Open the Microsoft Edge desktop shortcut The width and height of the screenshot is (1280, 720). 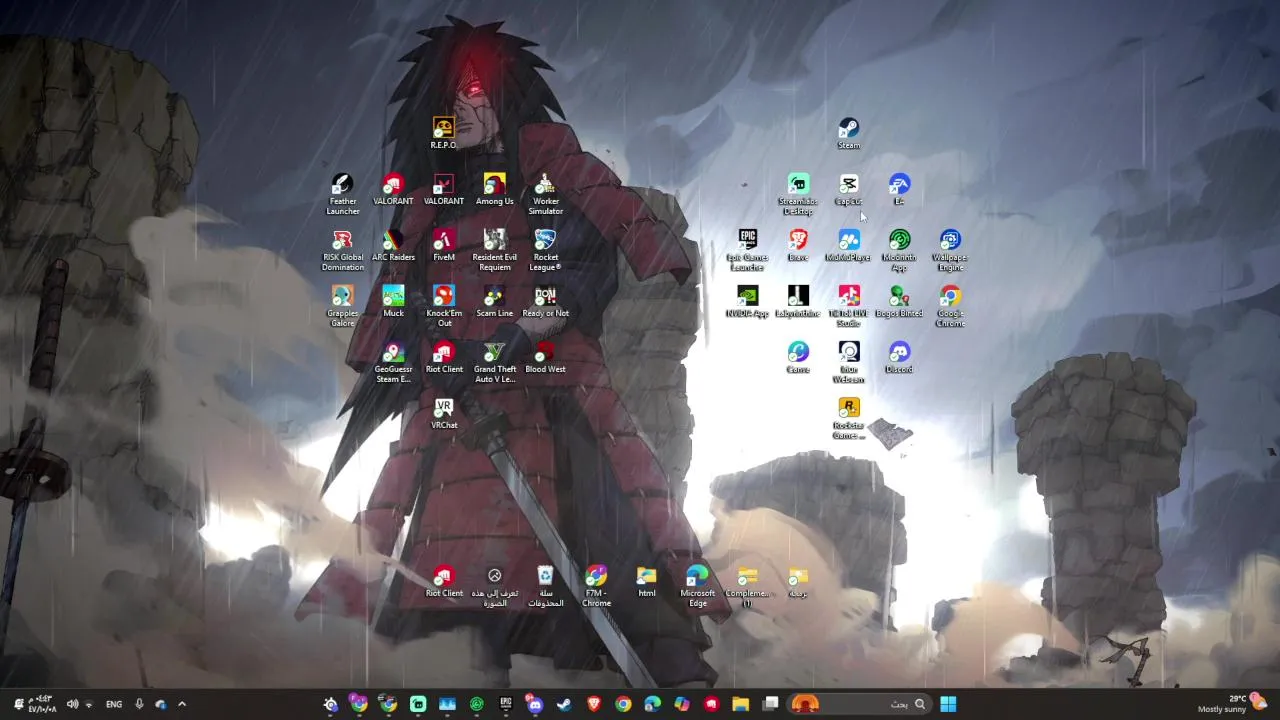tap(697, 586)
